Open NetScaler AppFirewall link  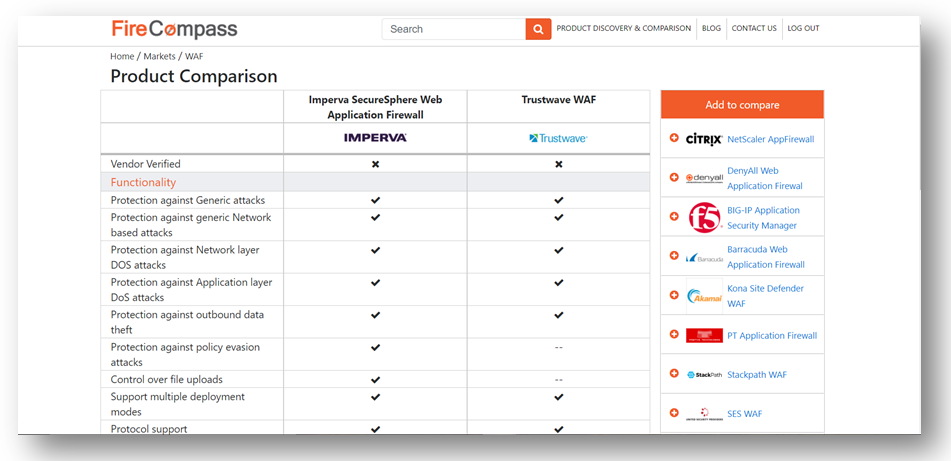[771, 139]
